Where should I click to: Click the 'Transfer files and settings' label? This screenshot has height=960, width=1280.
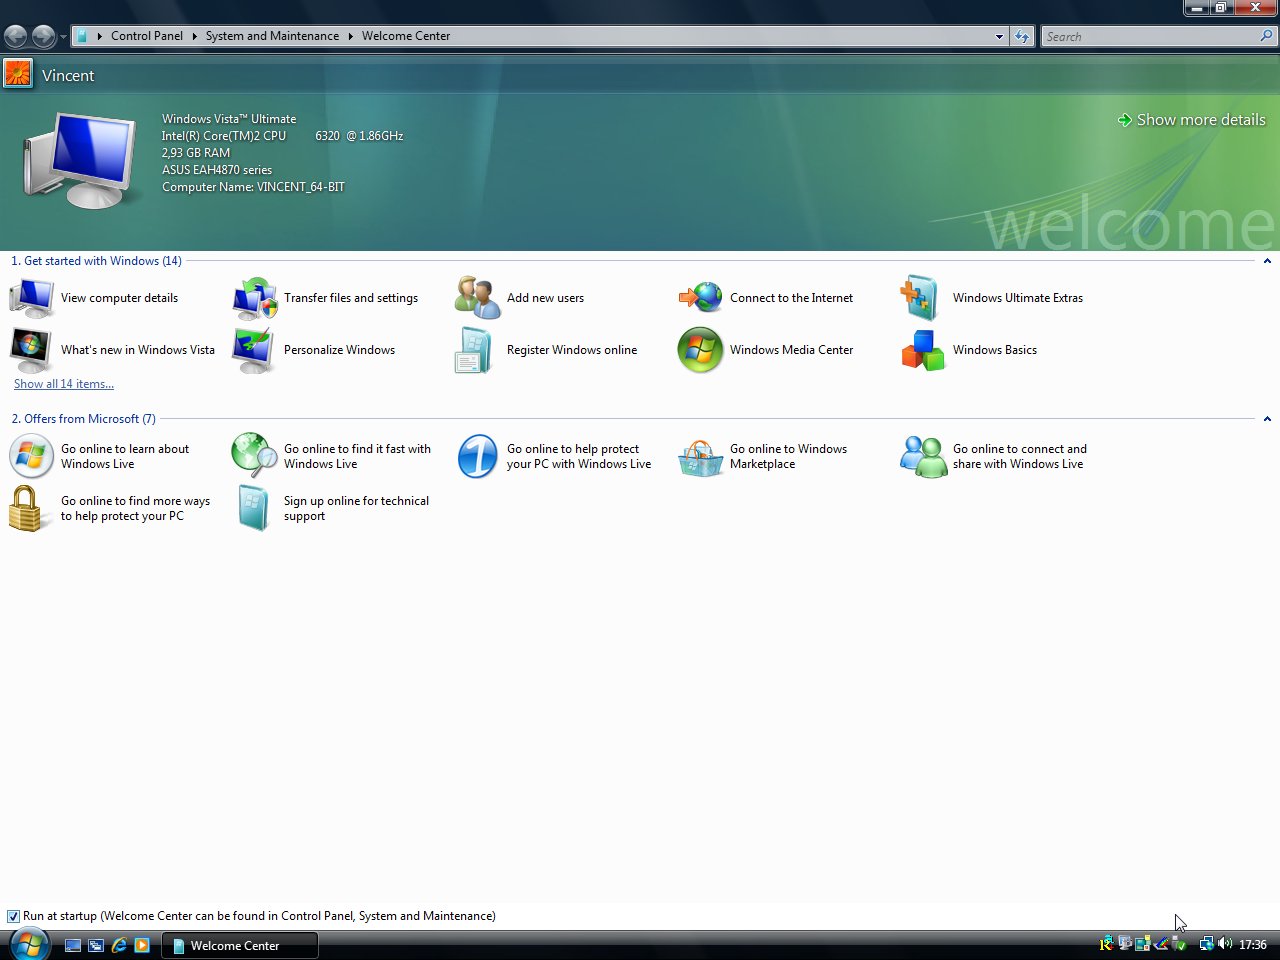click(x=351, y=298)
